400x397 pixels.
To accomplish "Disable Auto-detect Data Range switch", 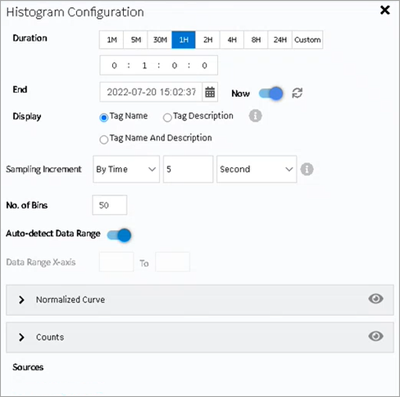I will coord(119,235).
